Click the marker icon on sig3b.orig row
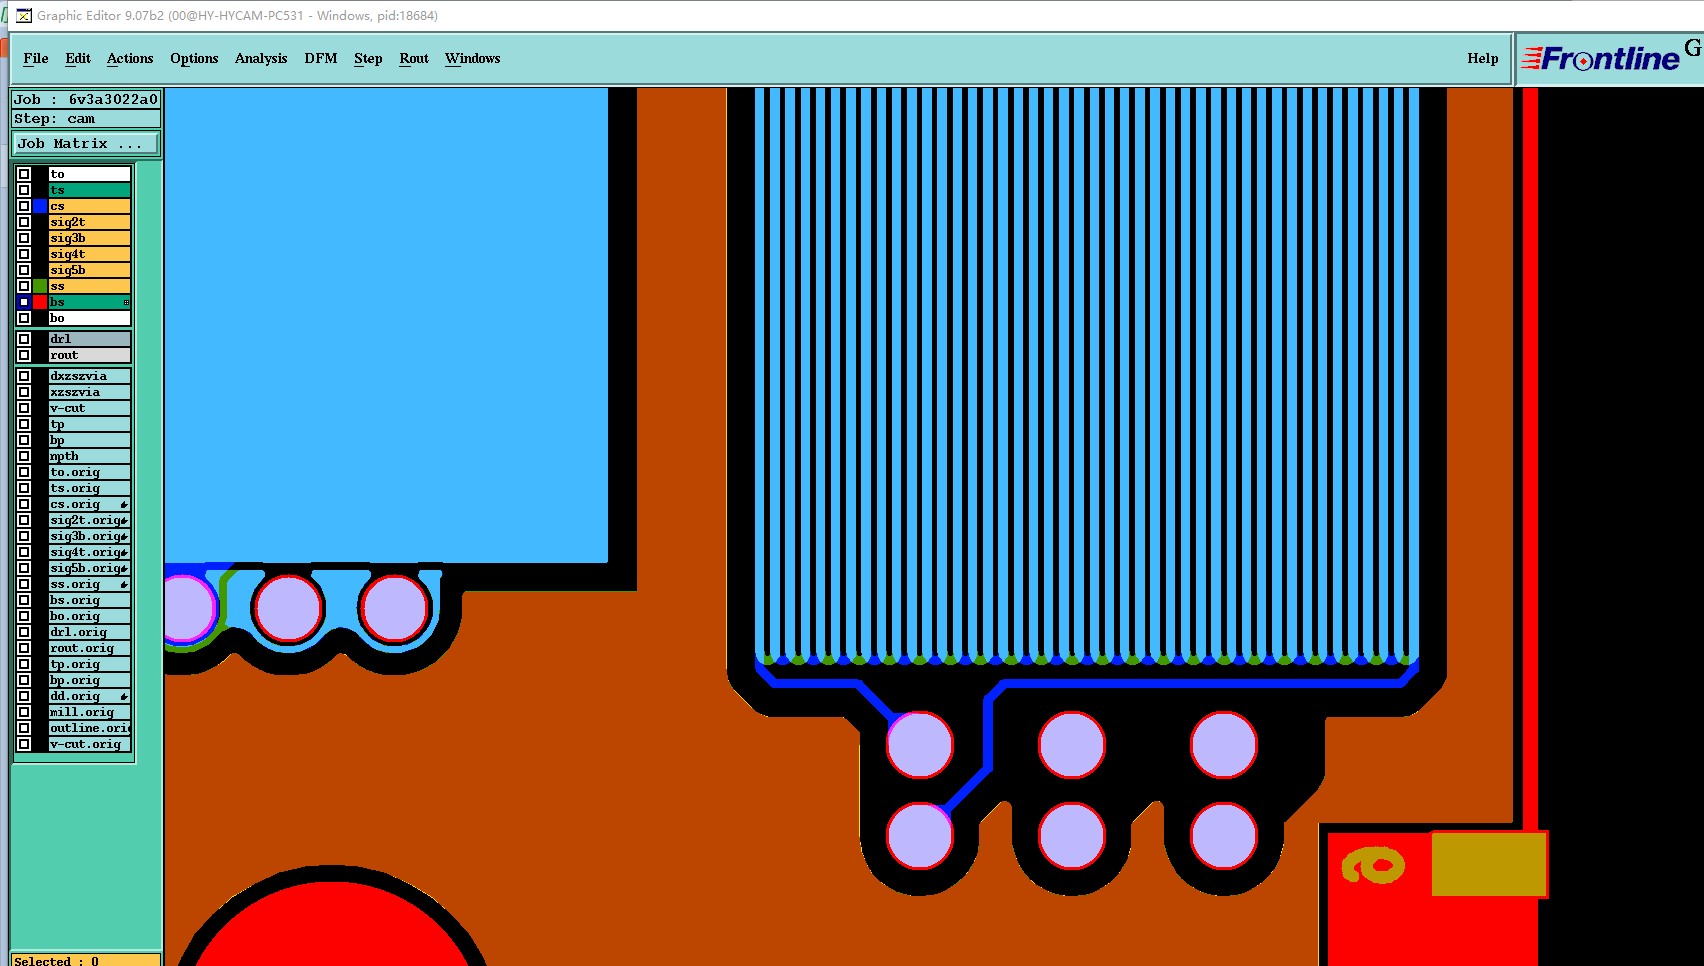1704x966 pixels. (x=124, y=536)
